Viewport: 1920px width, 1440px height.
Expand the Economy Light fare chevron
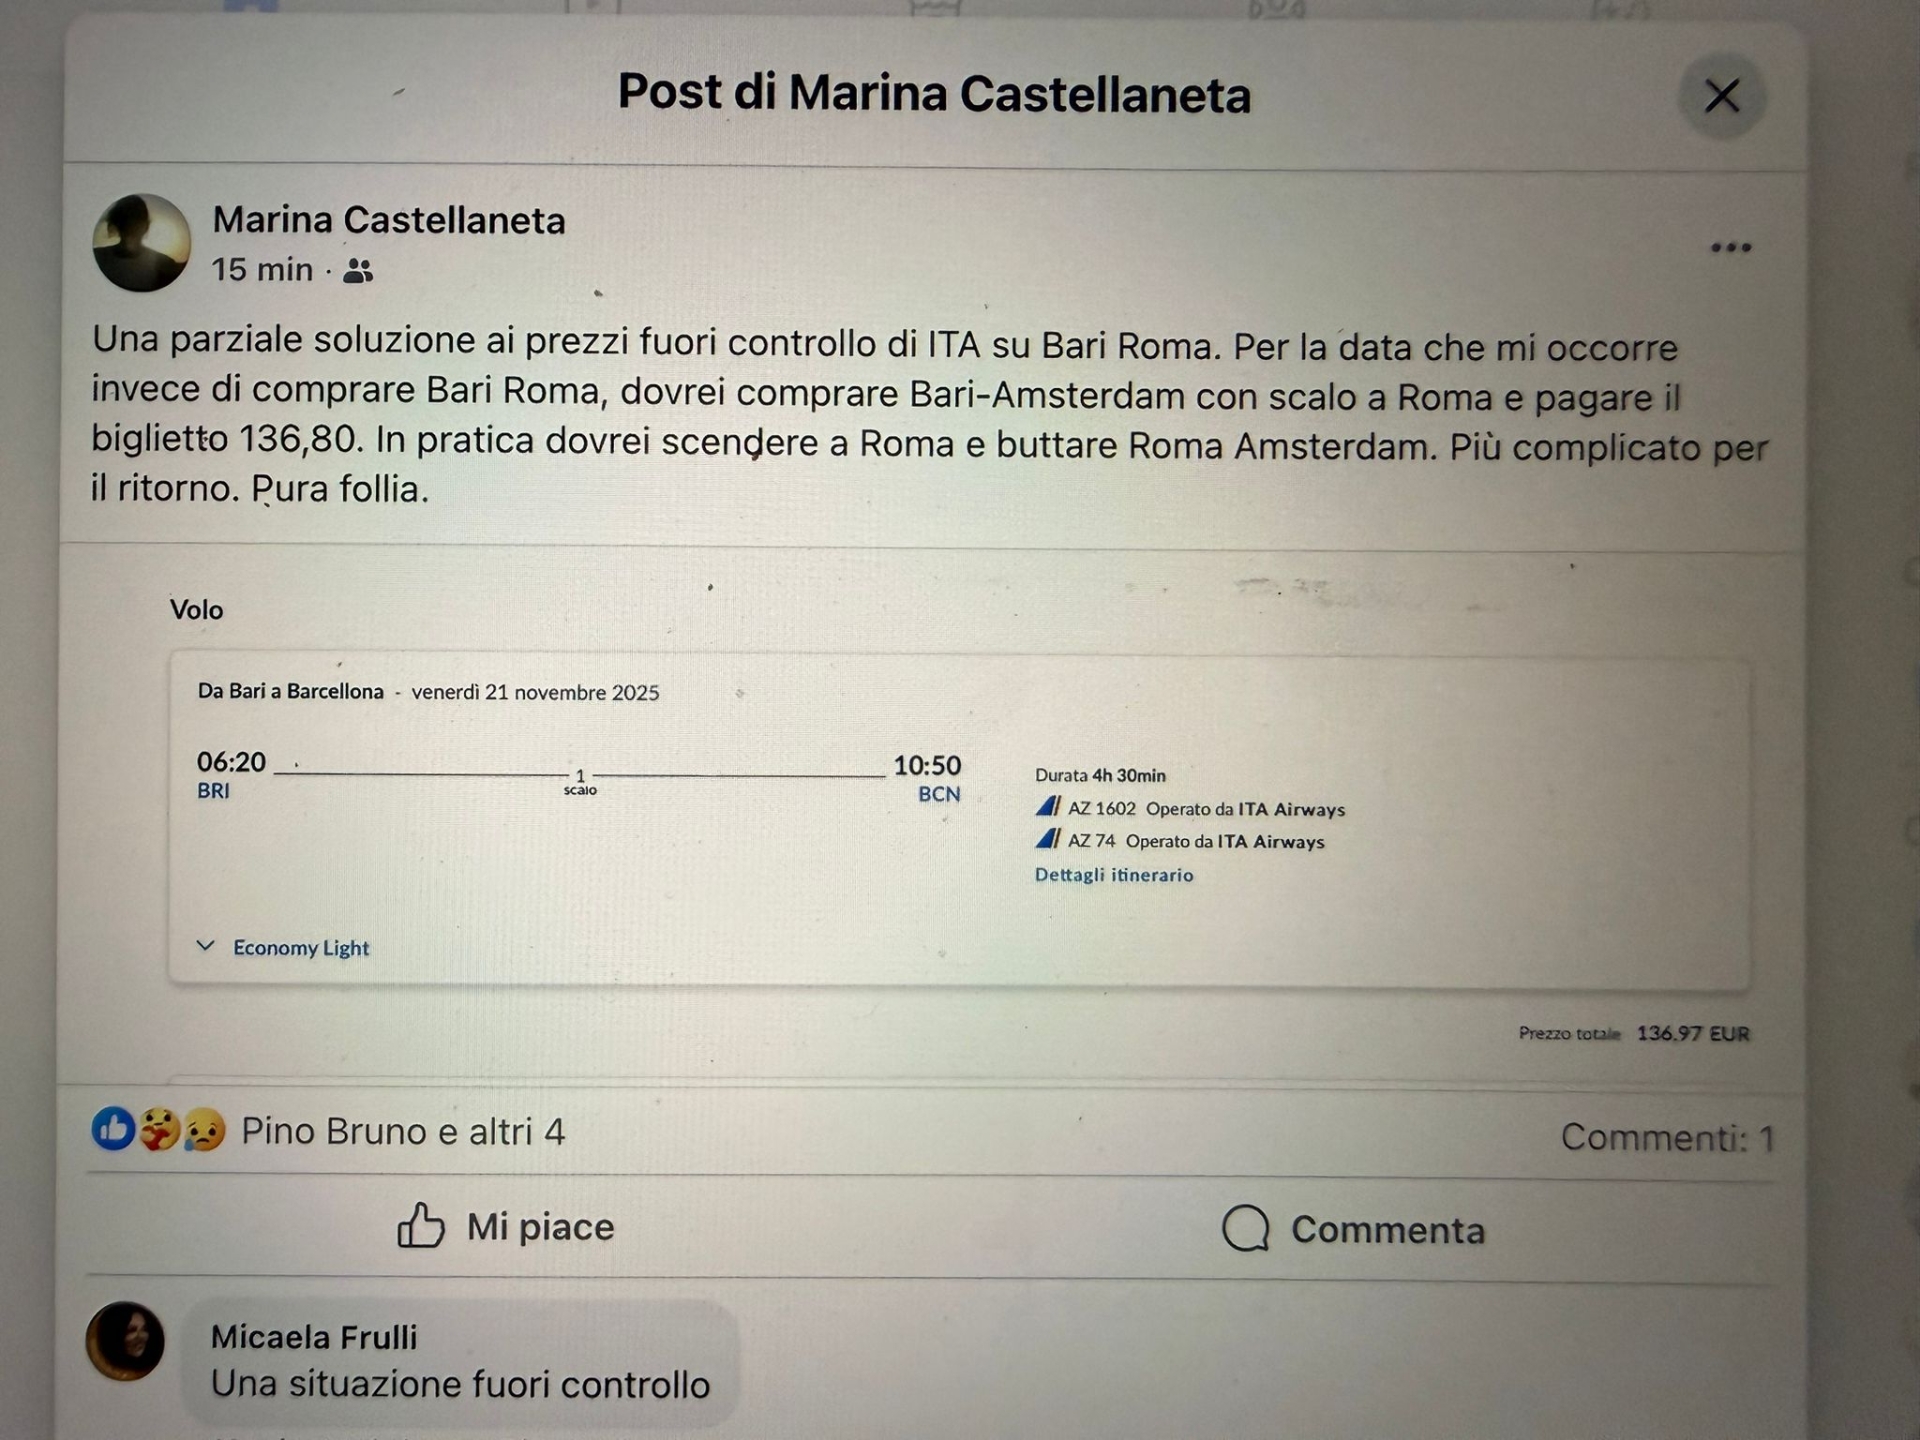206,946
